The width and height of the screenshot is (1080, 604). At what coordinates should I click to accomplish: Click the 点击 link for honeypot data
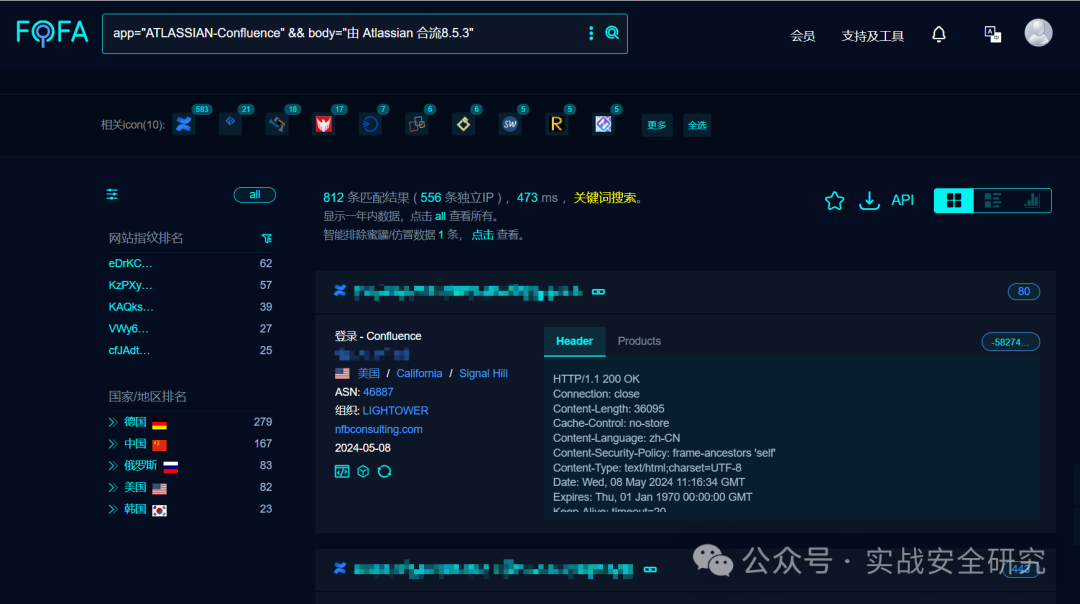(x=482, y=235)
